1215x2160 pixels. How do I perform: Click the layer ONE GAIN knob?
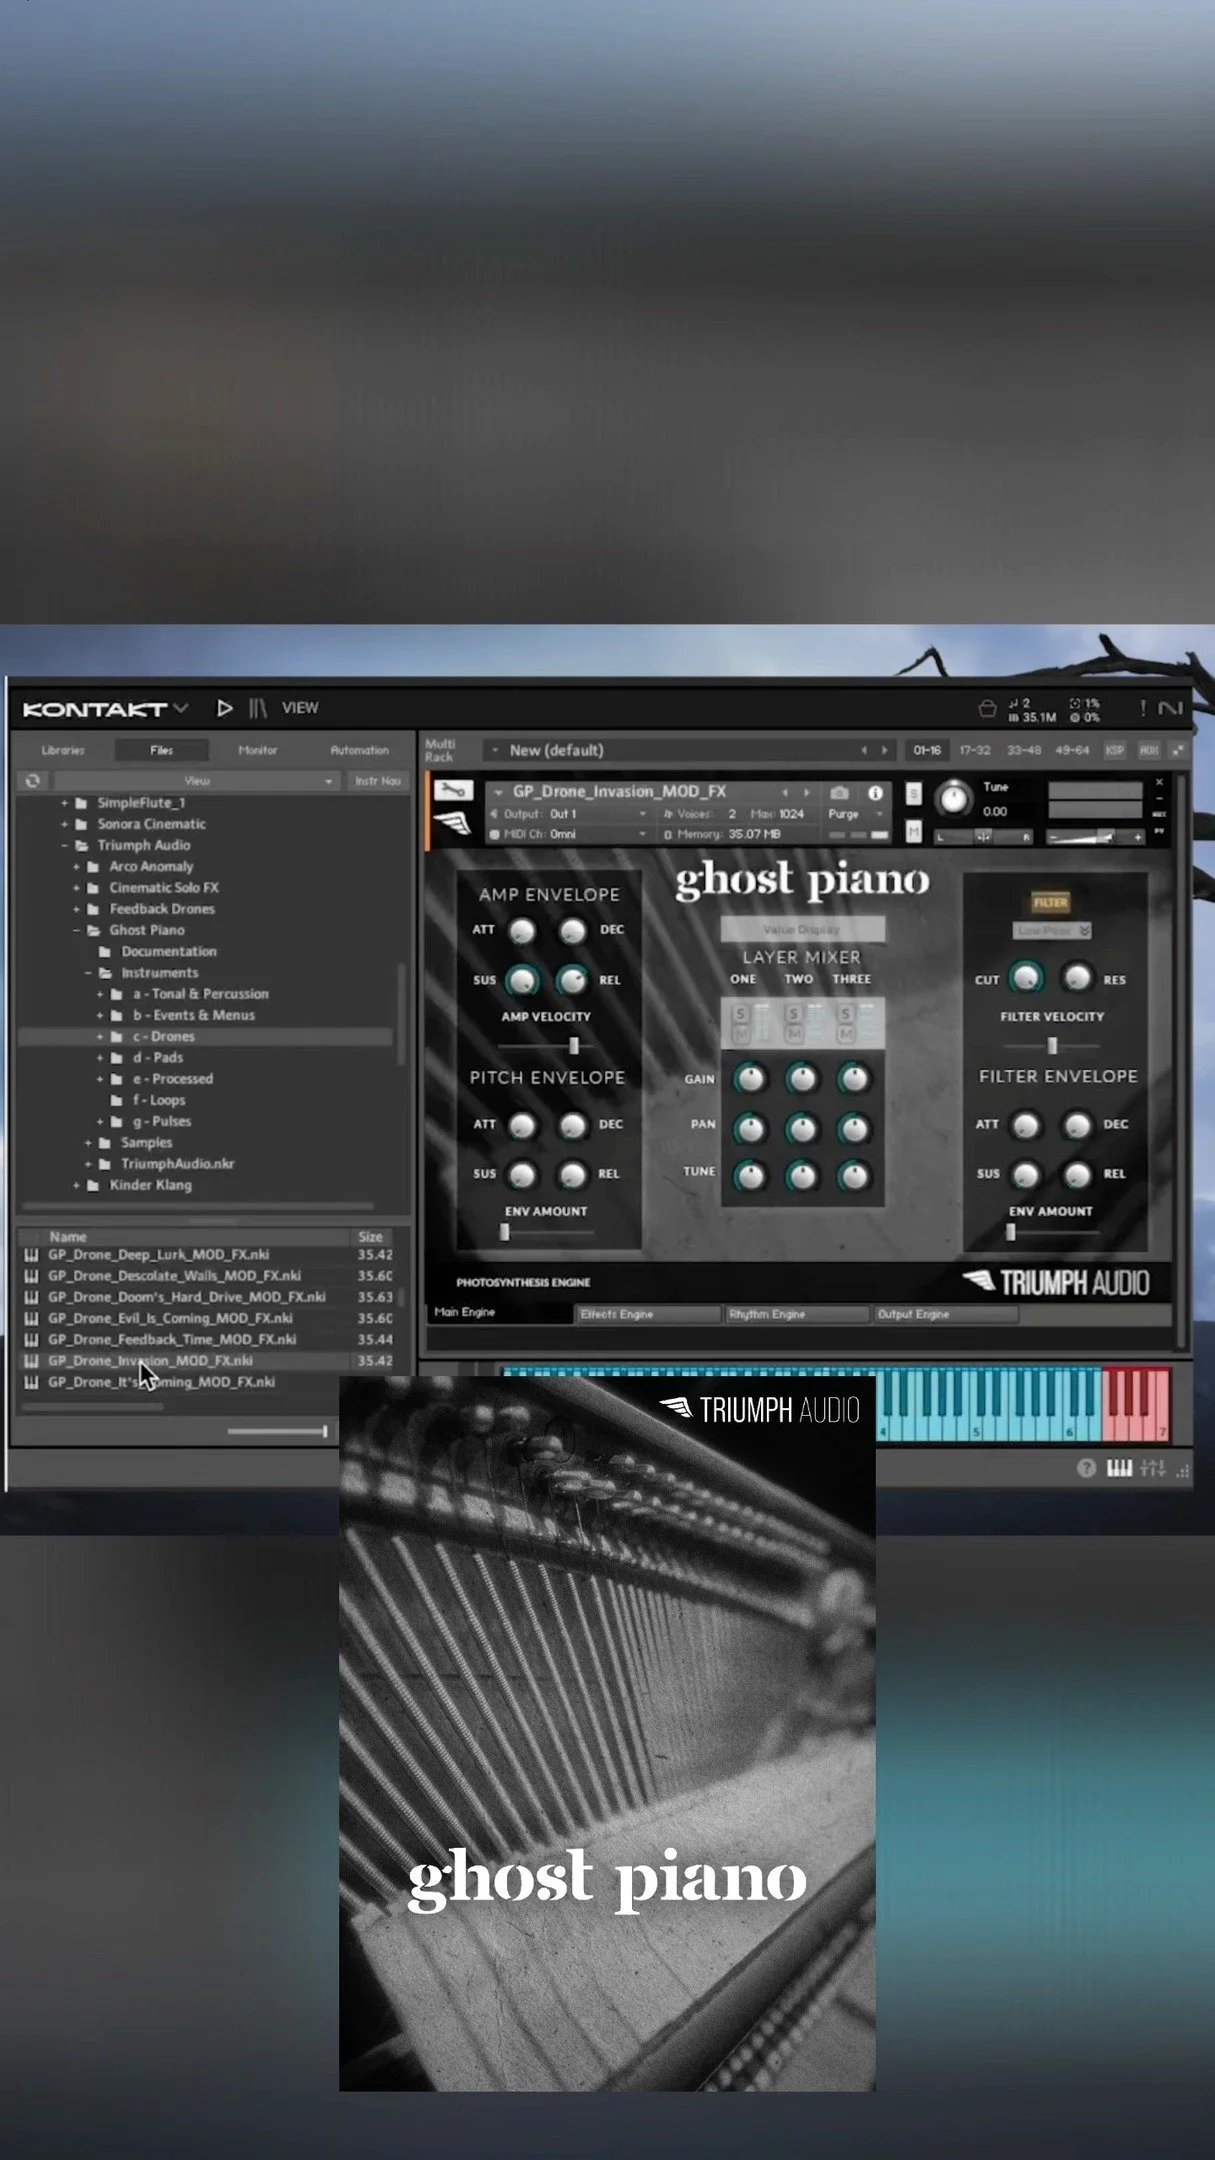point(750,1078)
